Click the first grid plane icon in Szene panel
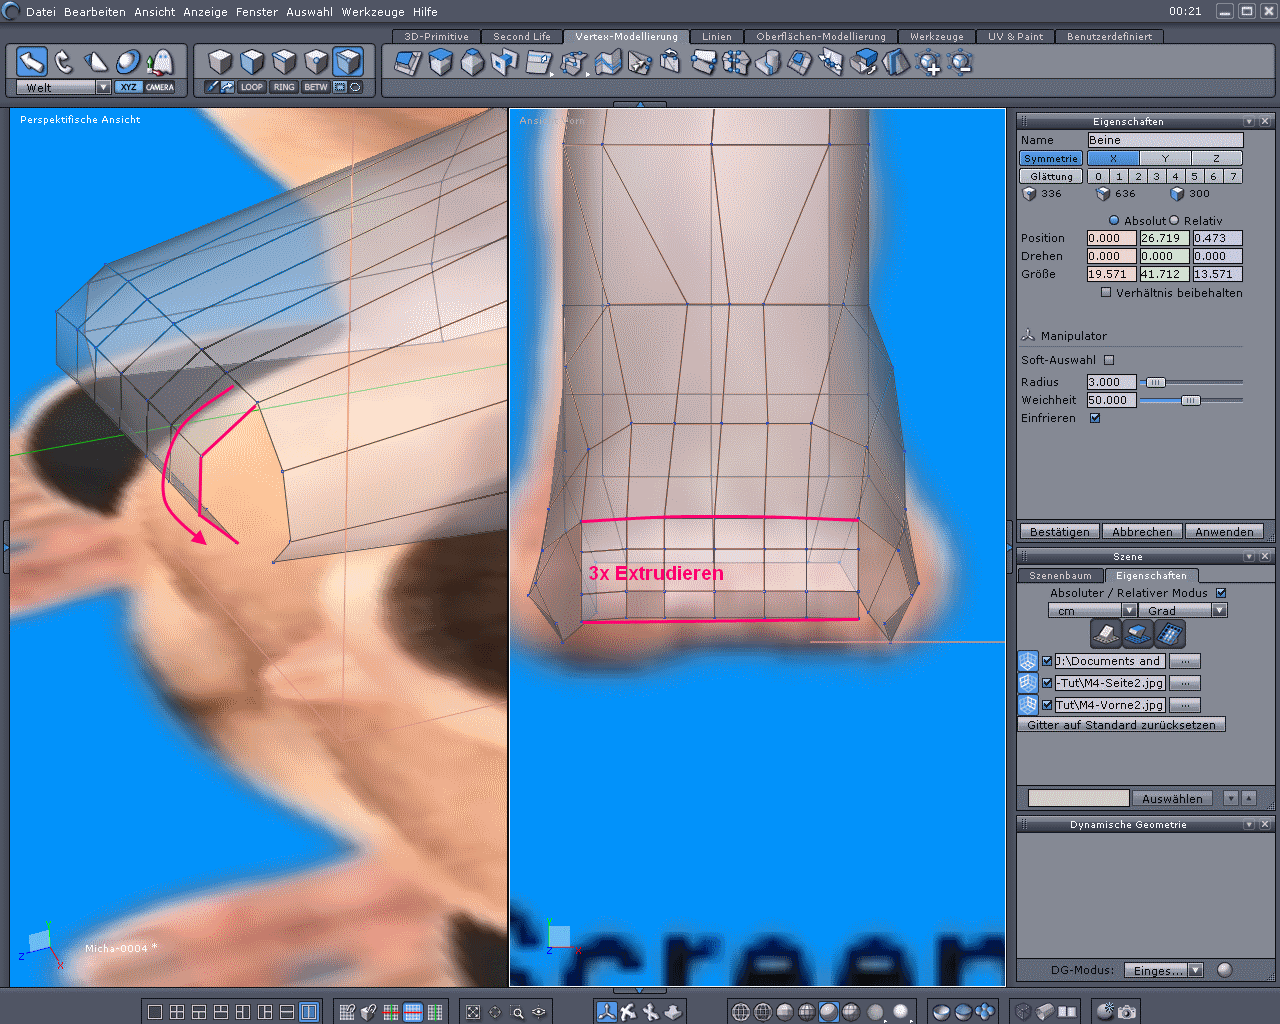 1105,634
